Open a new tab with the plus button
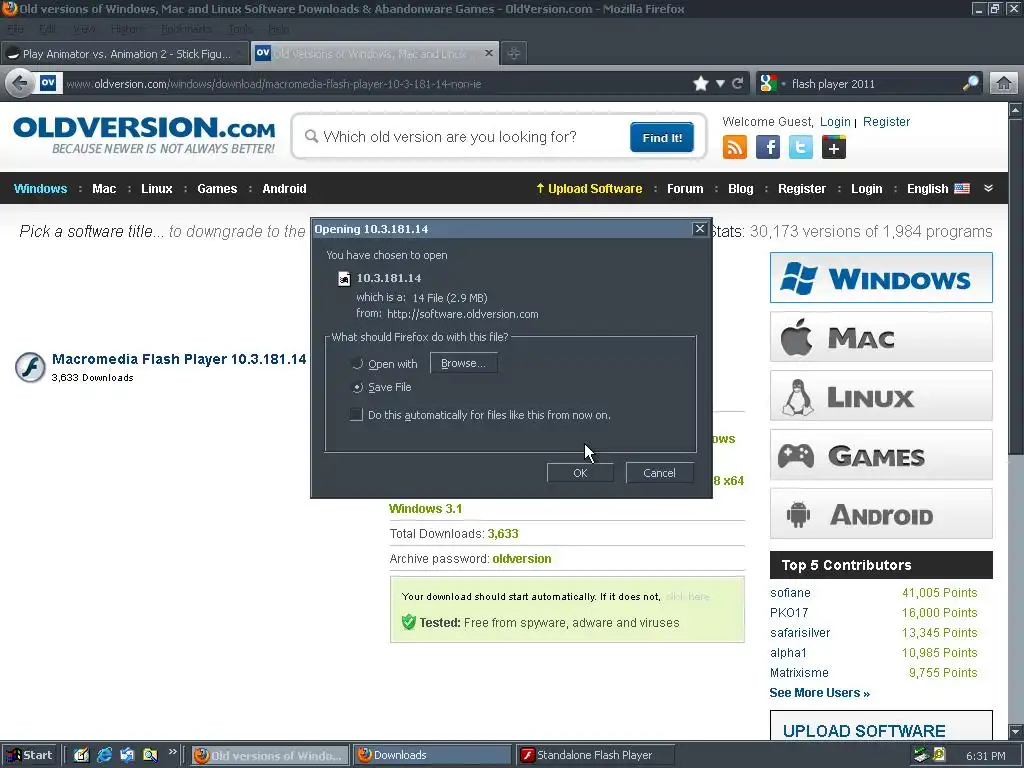1024x768 pixels. click(x=514, y=54)
